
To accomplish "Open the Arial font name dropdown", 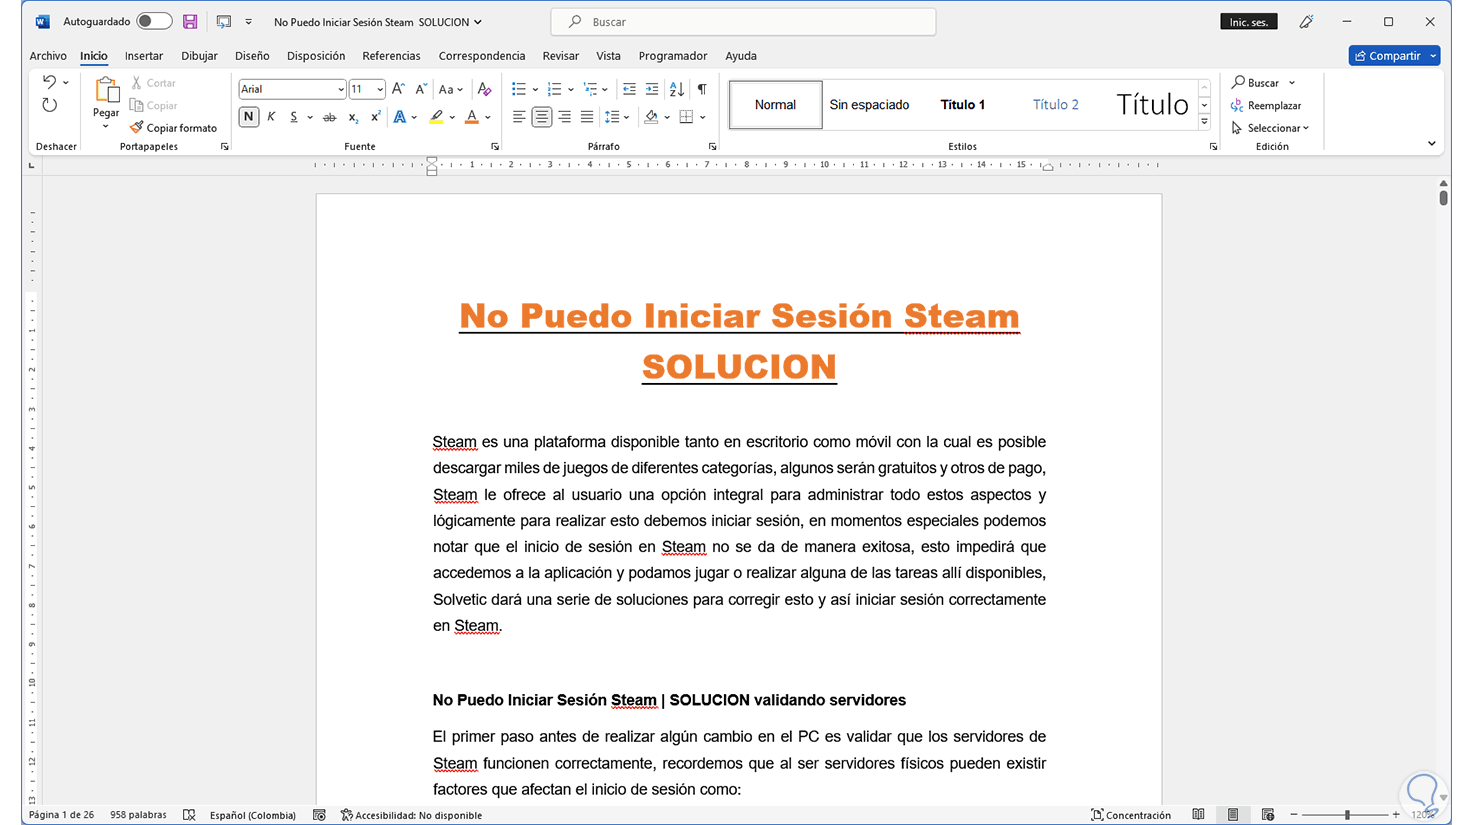I will [340, 90].
